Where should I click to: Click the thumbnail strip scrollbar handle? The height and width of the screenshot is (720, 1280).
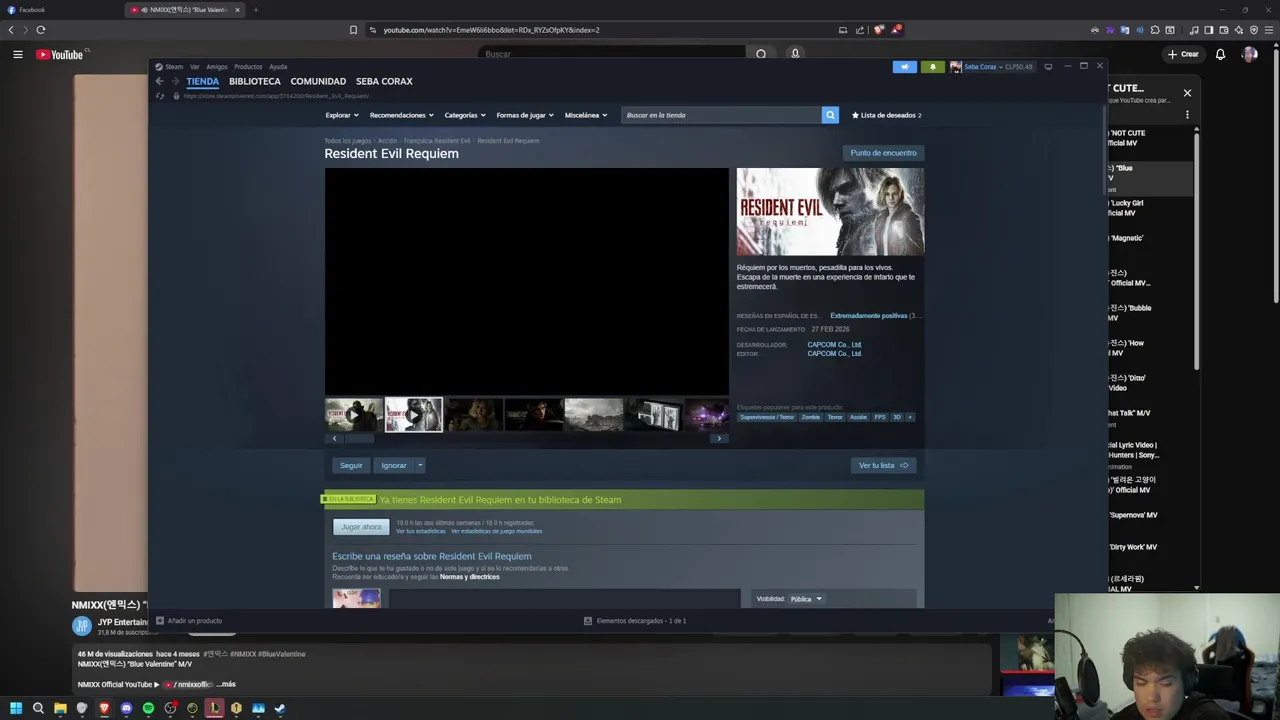pos(359,438)
